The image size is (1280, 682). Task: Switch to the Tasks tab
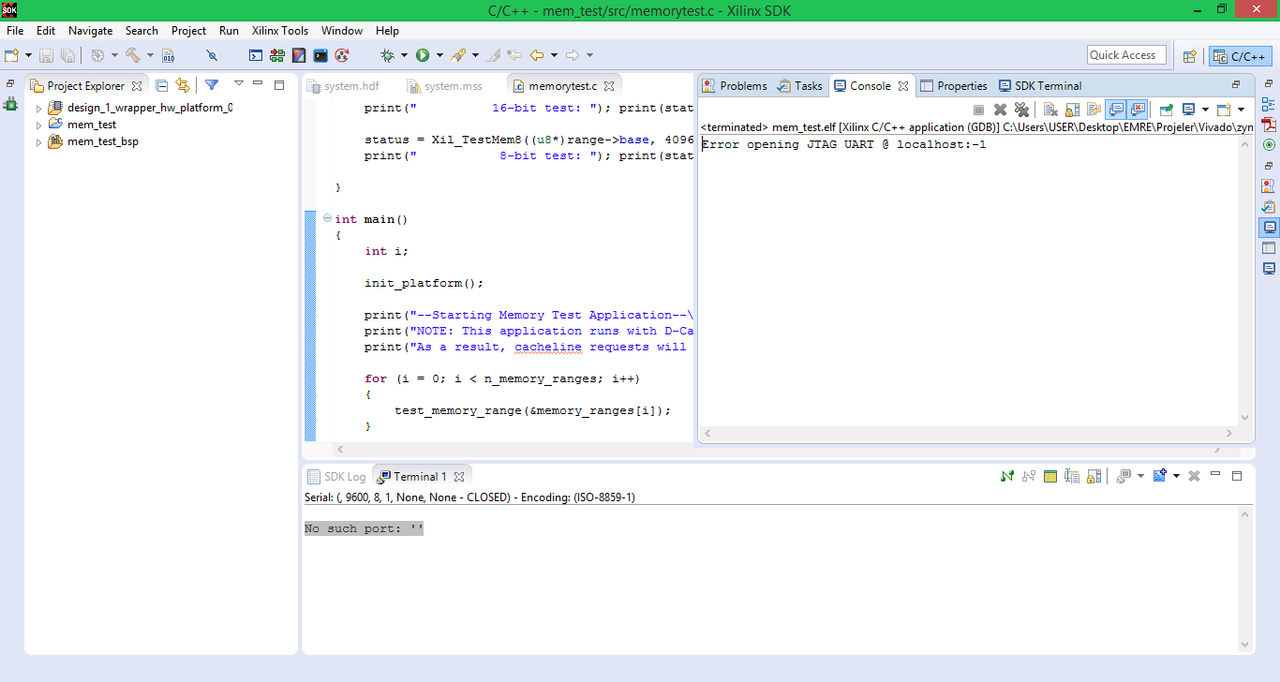click(800, 86)
